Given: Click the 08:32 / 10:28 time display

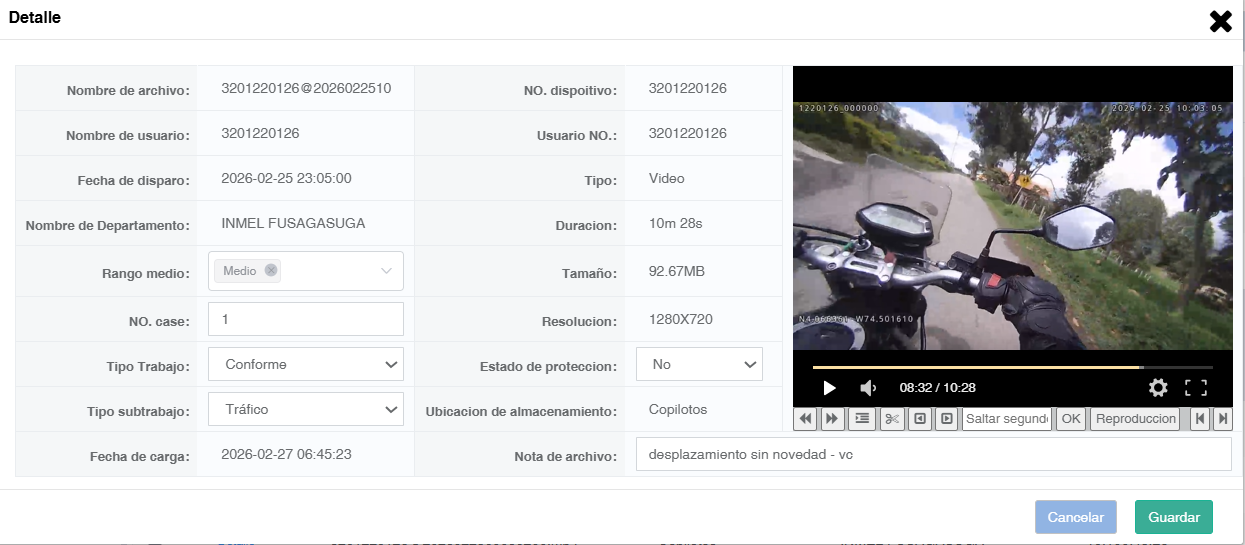Looking at the screenshot, I should [x=938, y=388].
